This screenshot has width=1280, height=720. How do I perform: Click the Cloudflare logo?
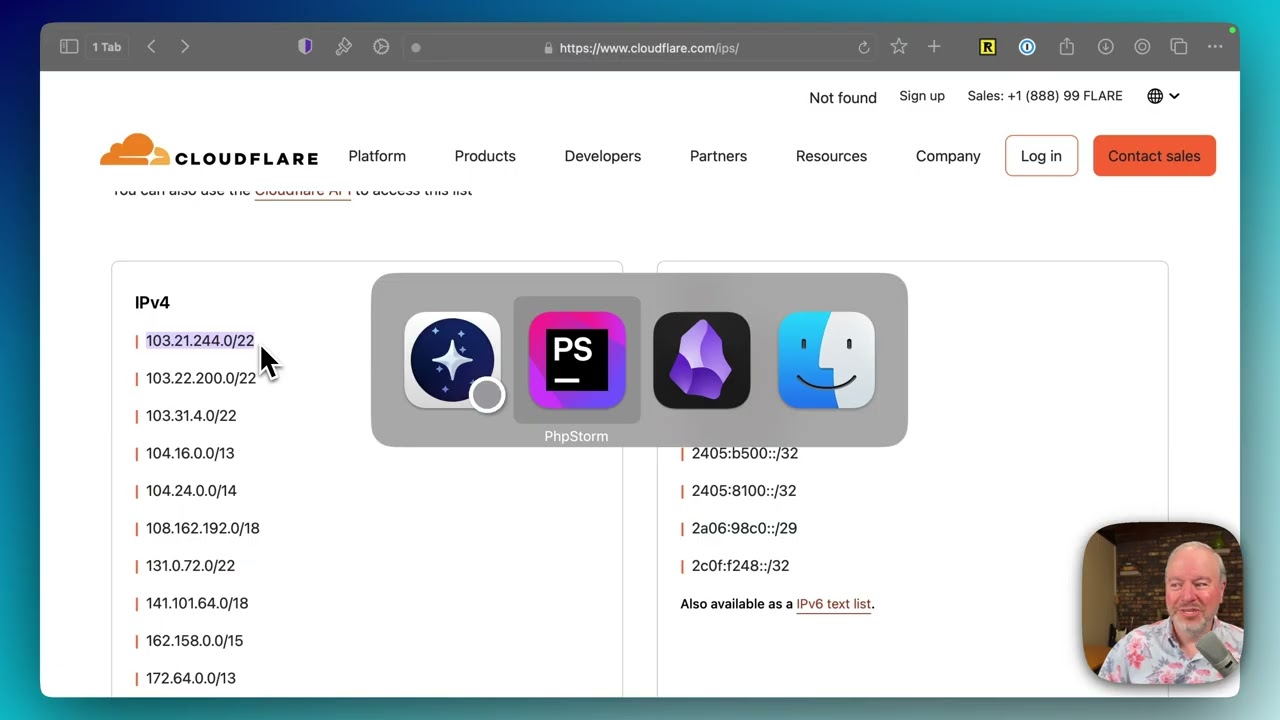[209, 152]
